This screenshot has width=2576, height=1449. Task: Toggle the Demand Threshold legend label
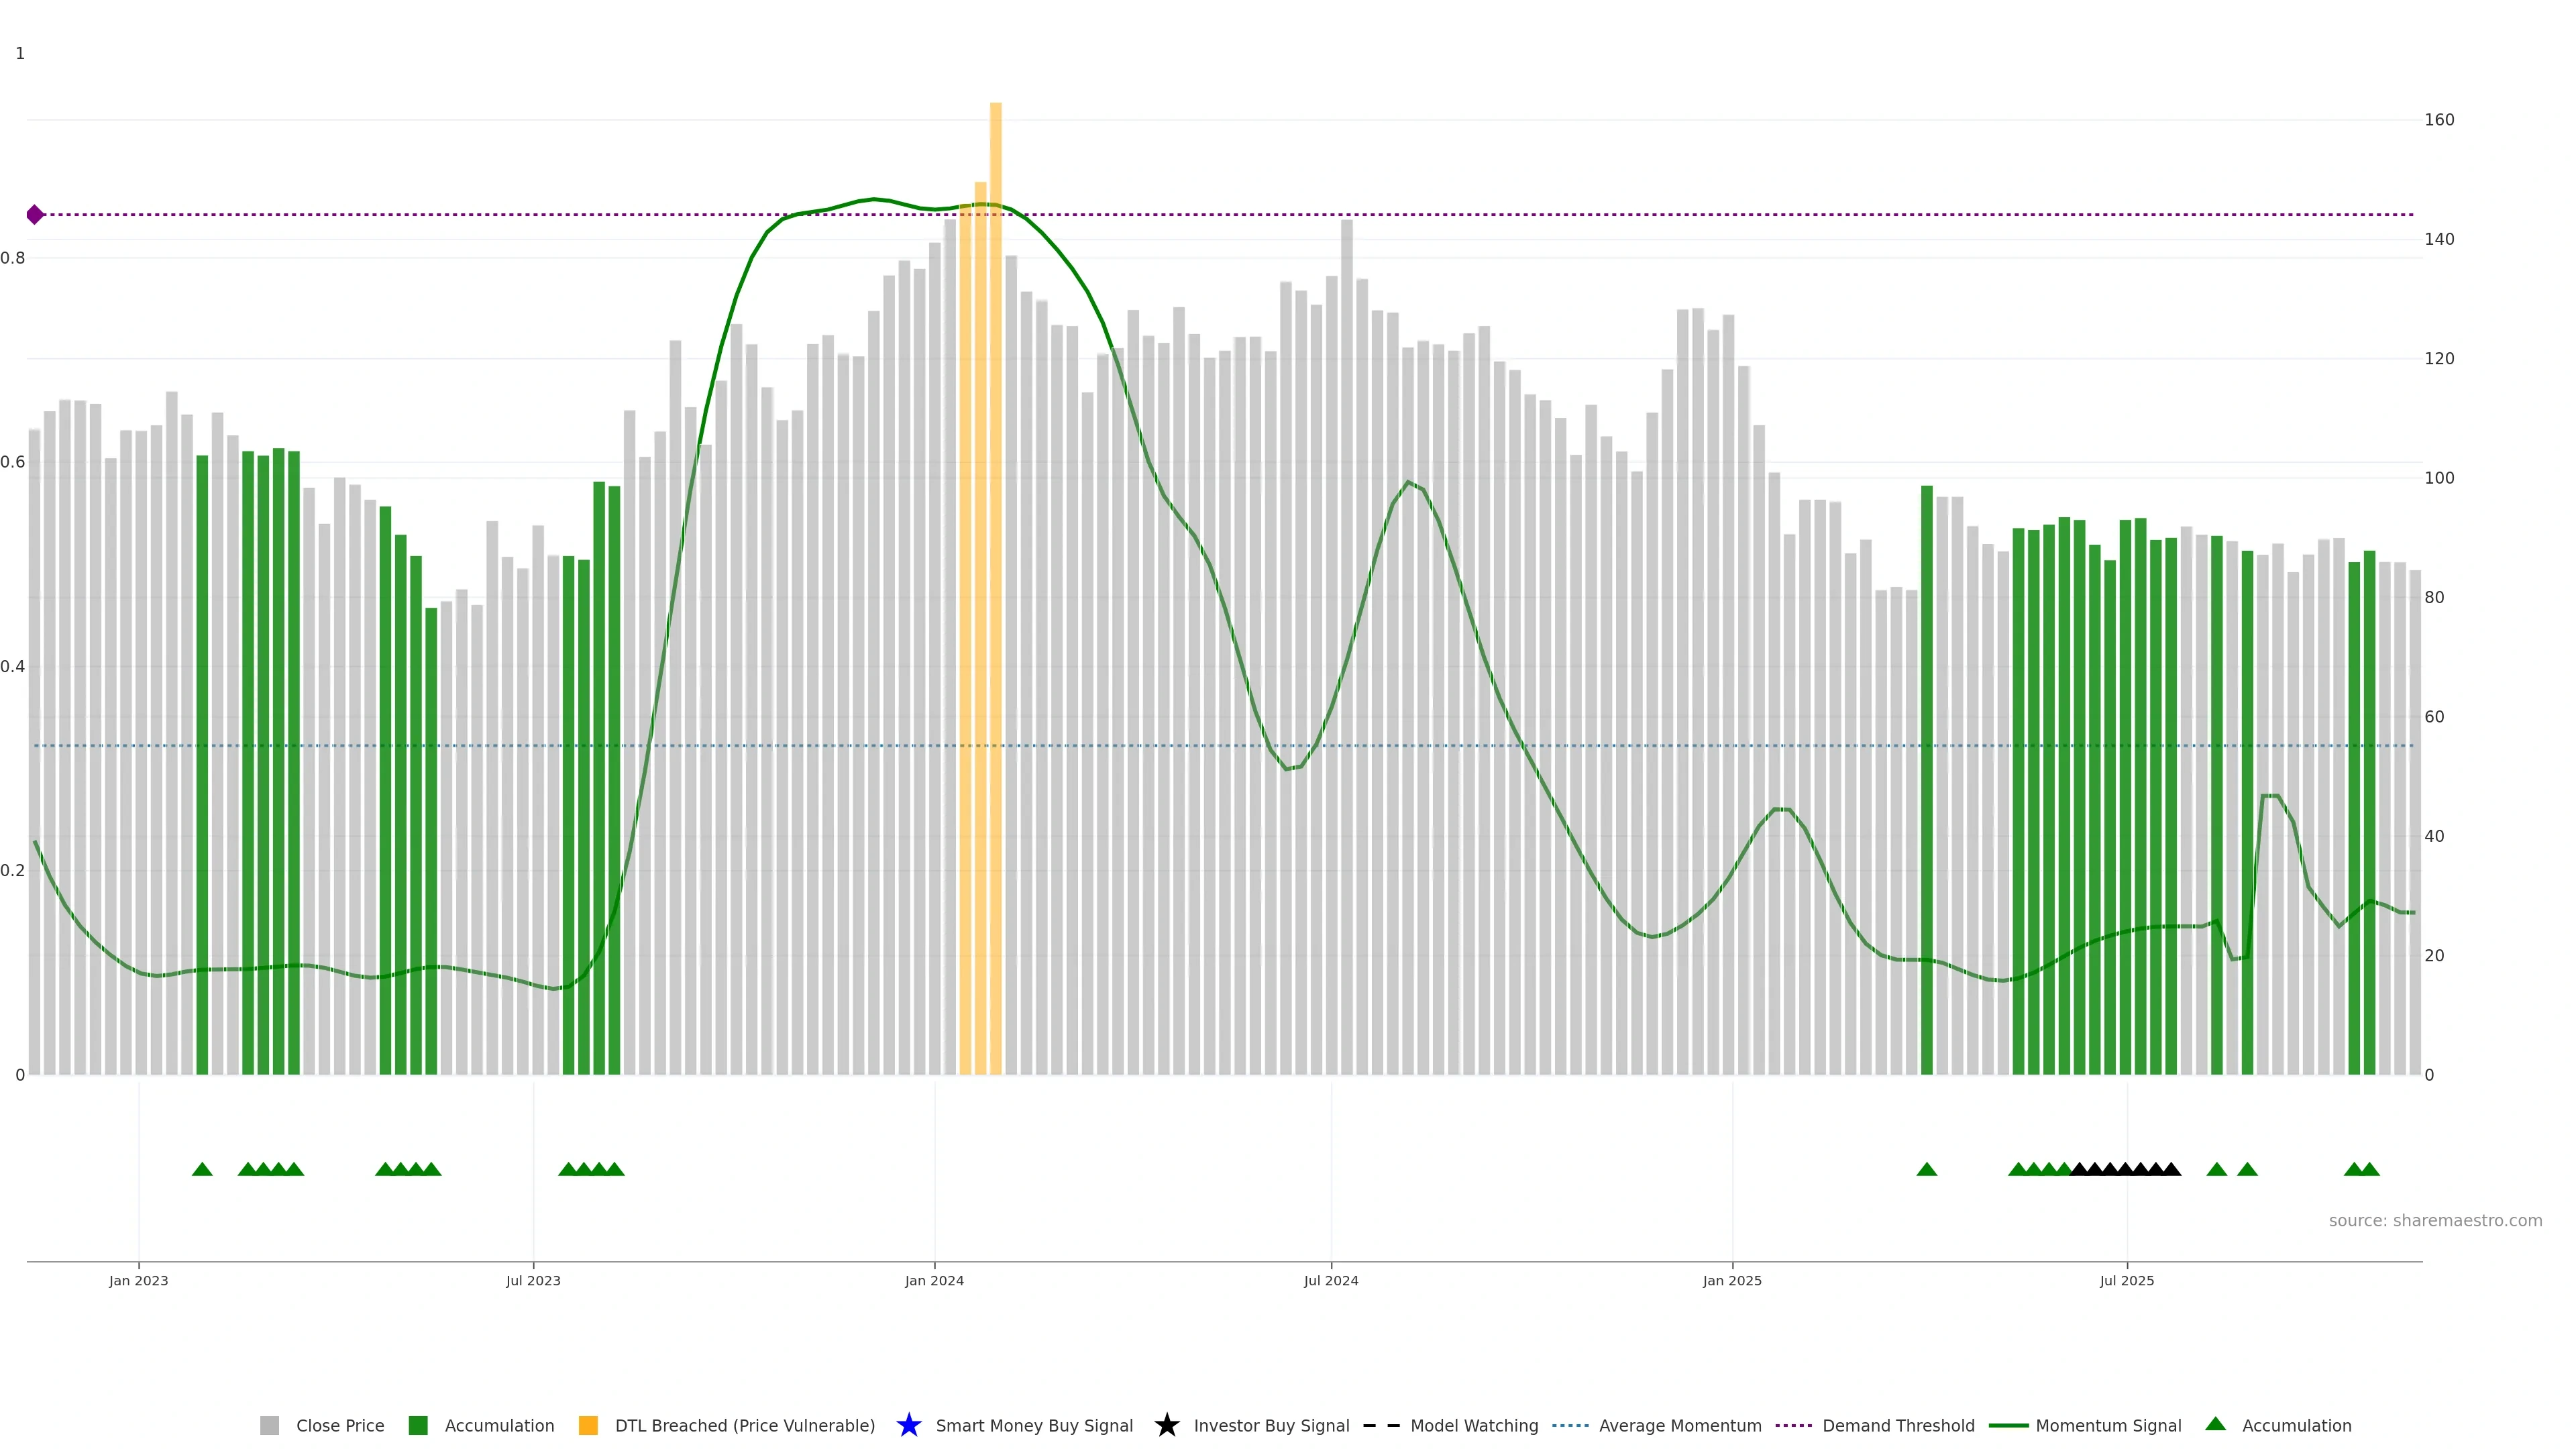click(1898, 1425)
